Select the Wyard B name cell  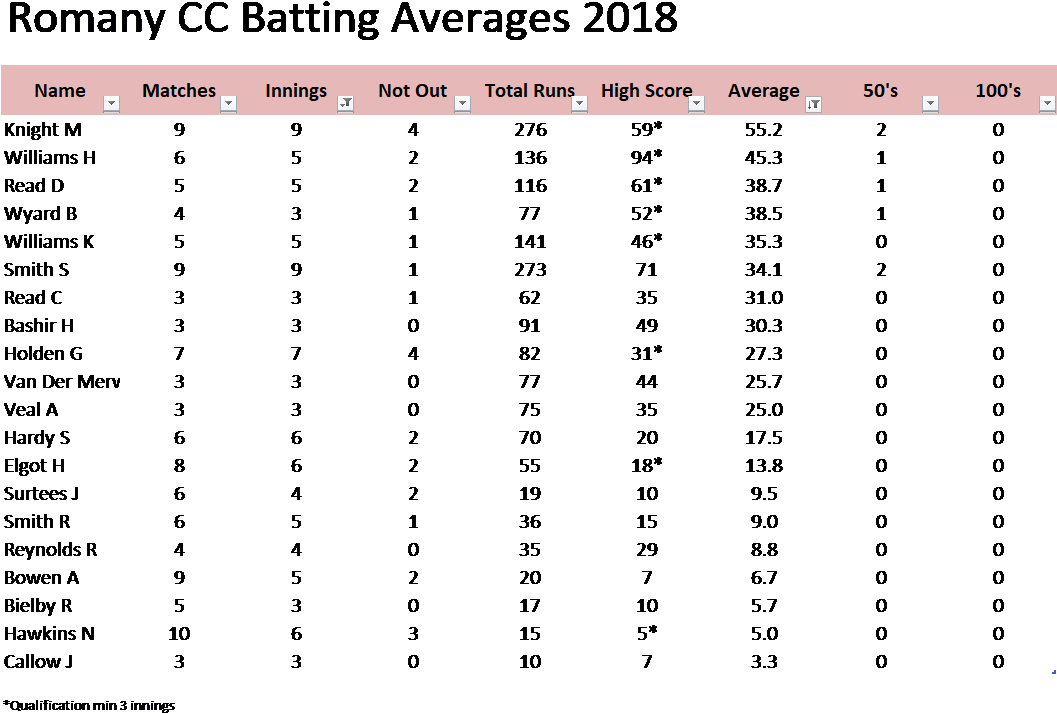[41, 214]
